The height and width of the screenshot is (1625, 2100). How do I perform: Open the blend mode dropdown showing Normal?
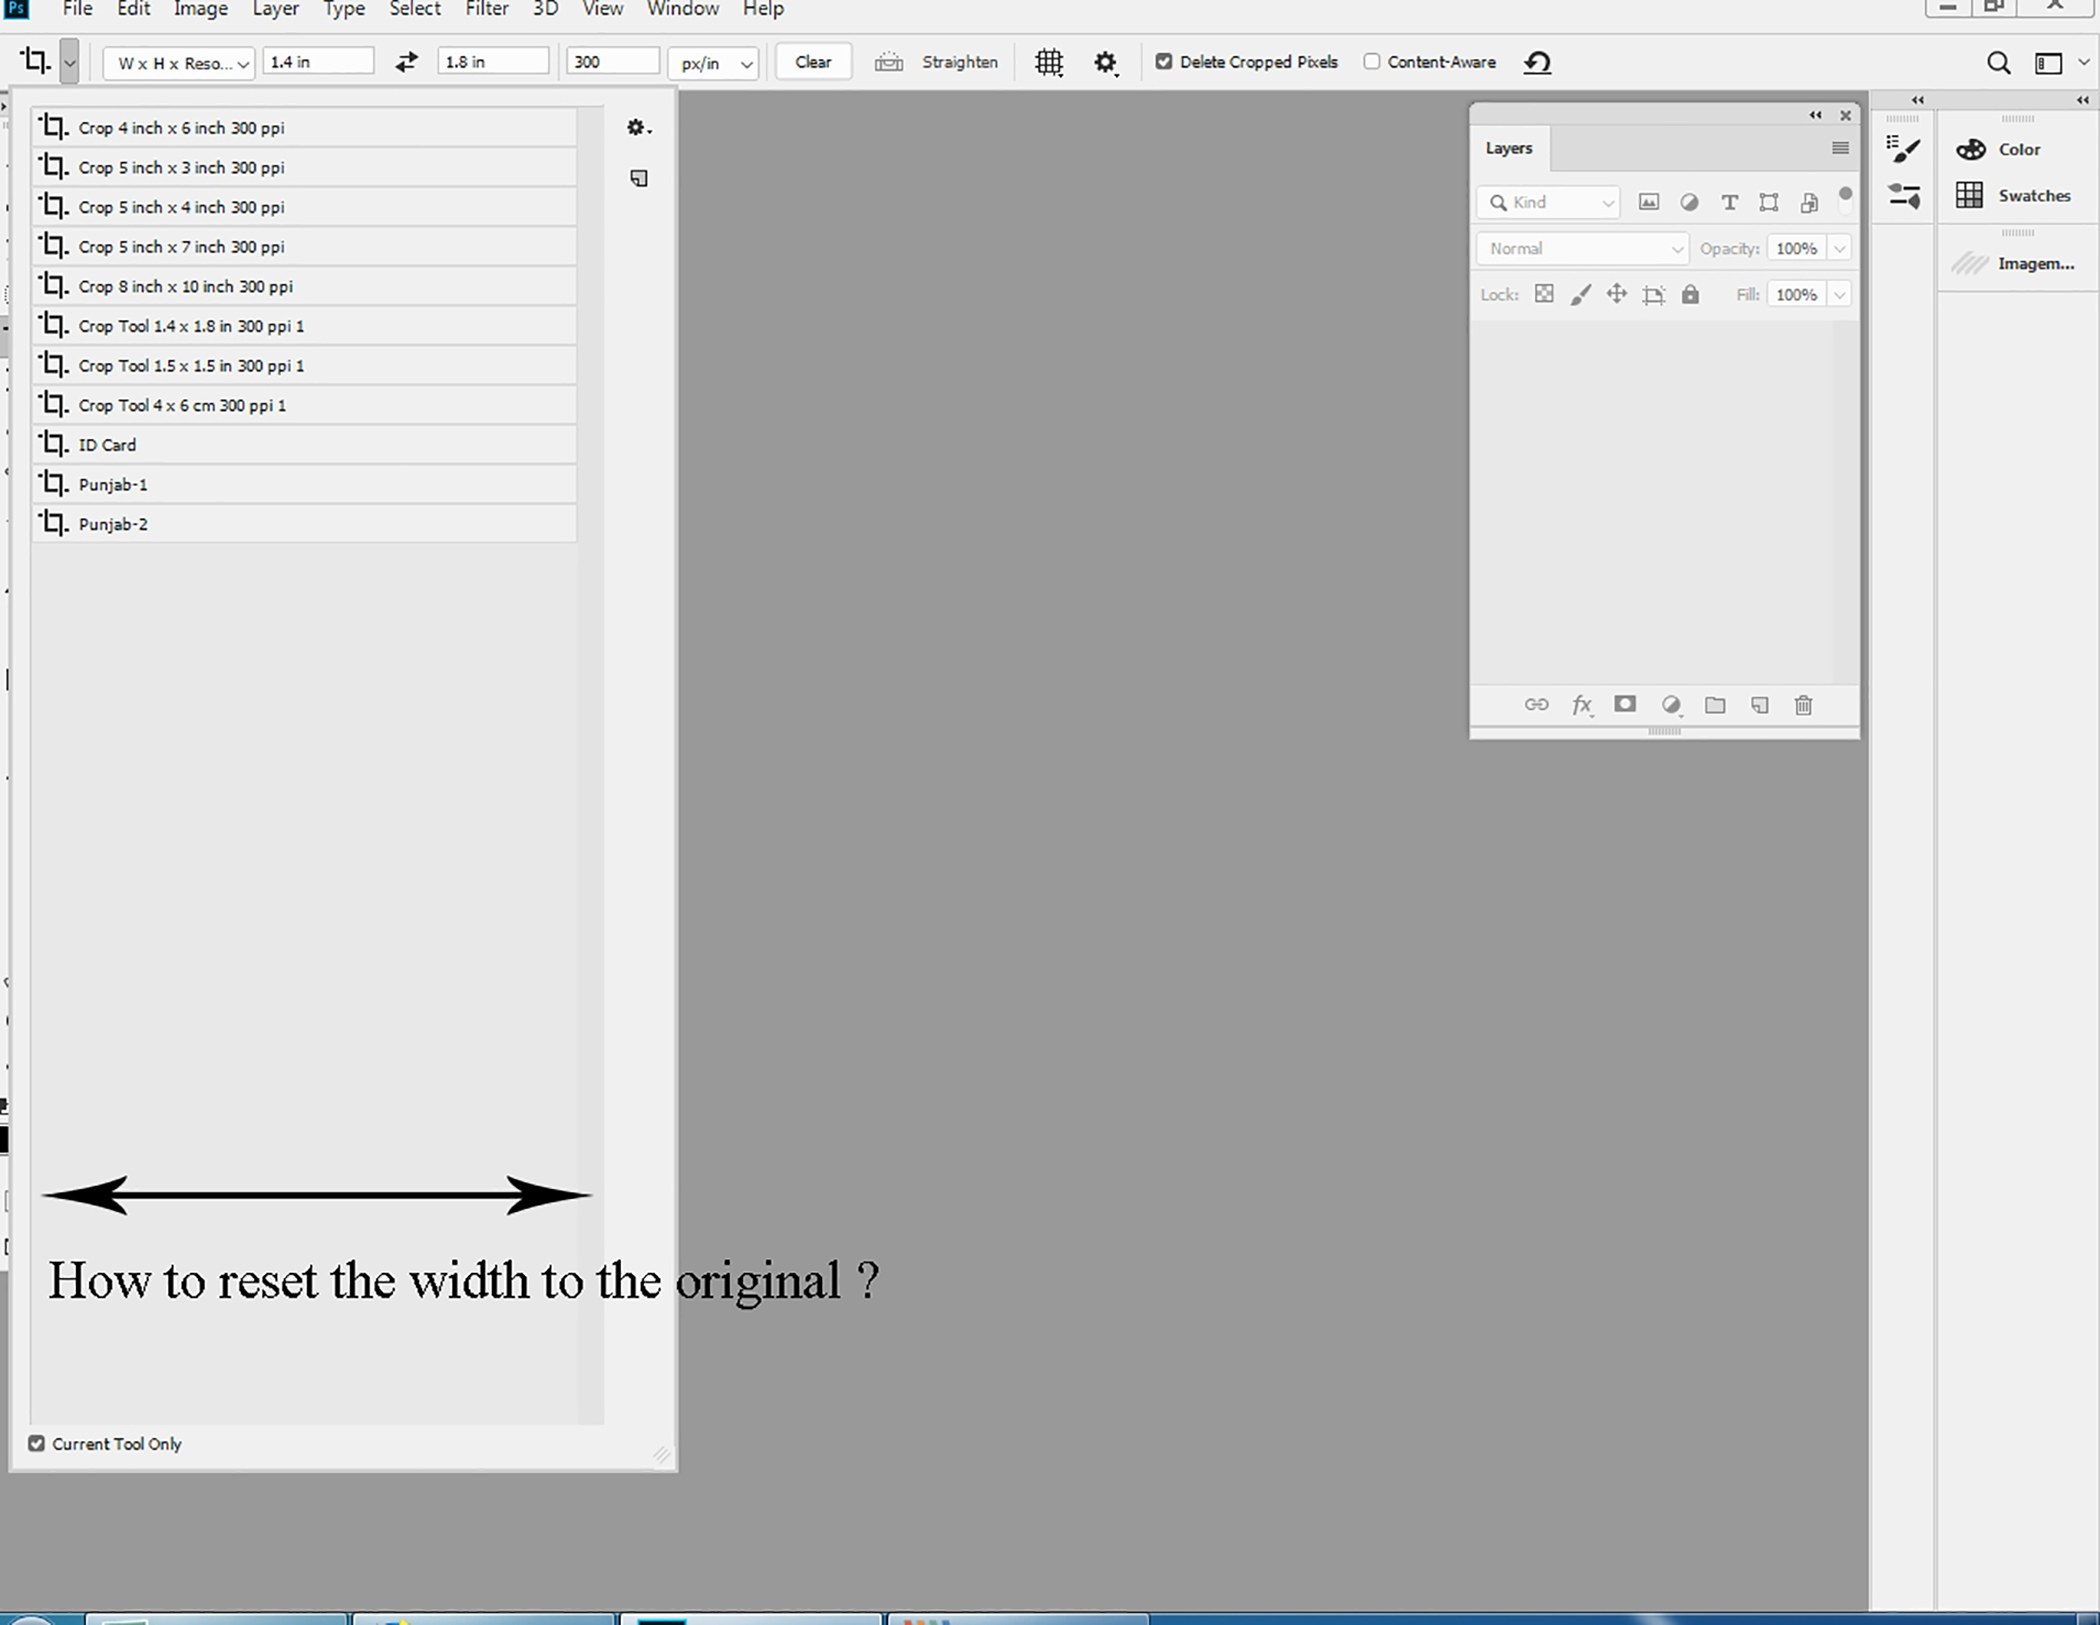coord(1581,248)
